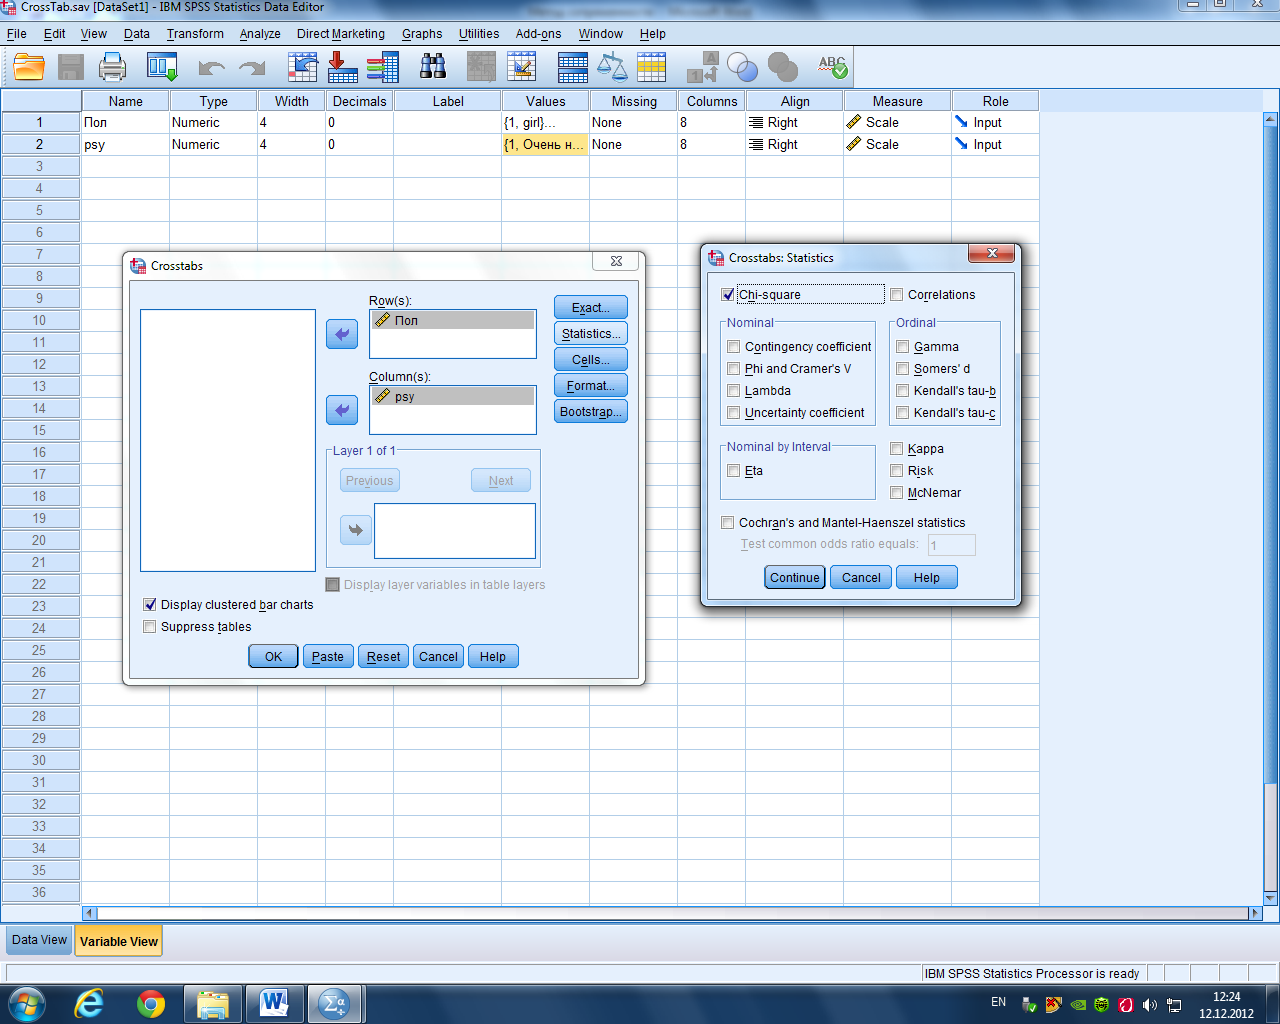Click Cancel in Crosstabs: Statistics dialog
The image size is (1280, 1024).
point(861,577)
